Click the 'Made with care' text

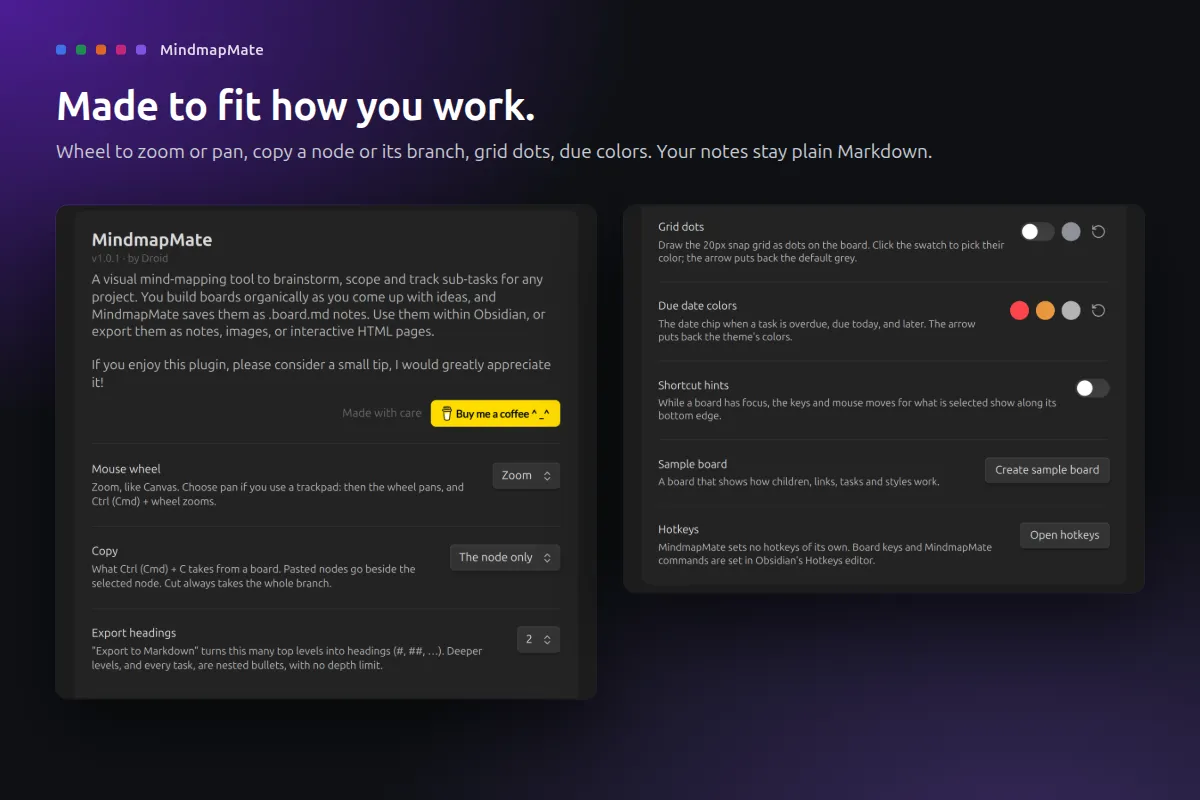382,413
